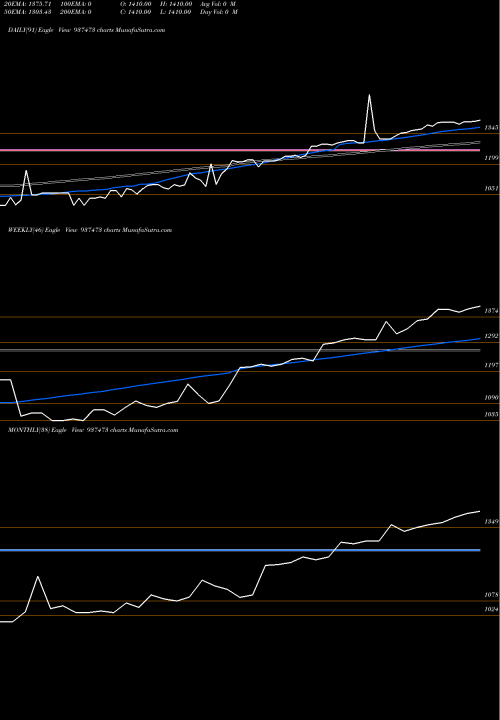This screenshot has height=720, width=500.
Task: Click the 1197 price label on weekly chart
Action: pyautogui.click(x=491, y=365)
